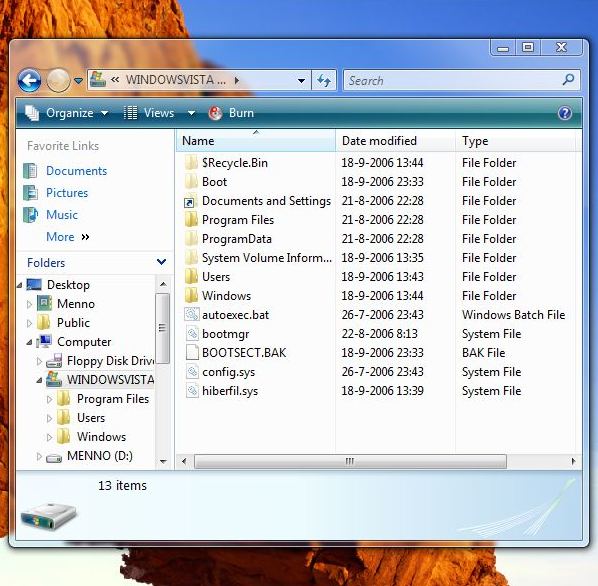Viewport: 598px width, 586px height.
Task: Sort by the Name column header
Action: coord(256,141)
